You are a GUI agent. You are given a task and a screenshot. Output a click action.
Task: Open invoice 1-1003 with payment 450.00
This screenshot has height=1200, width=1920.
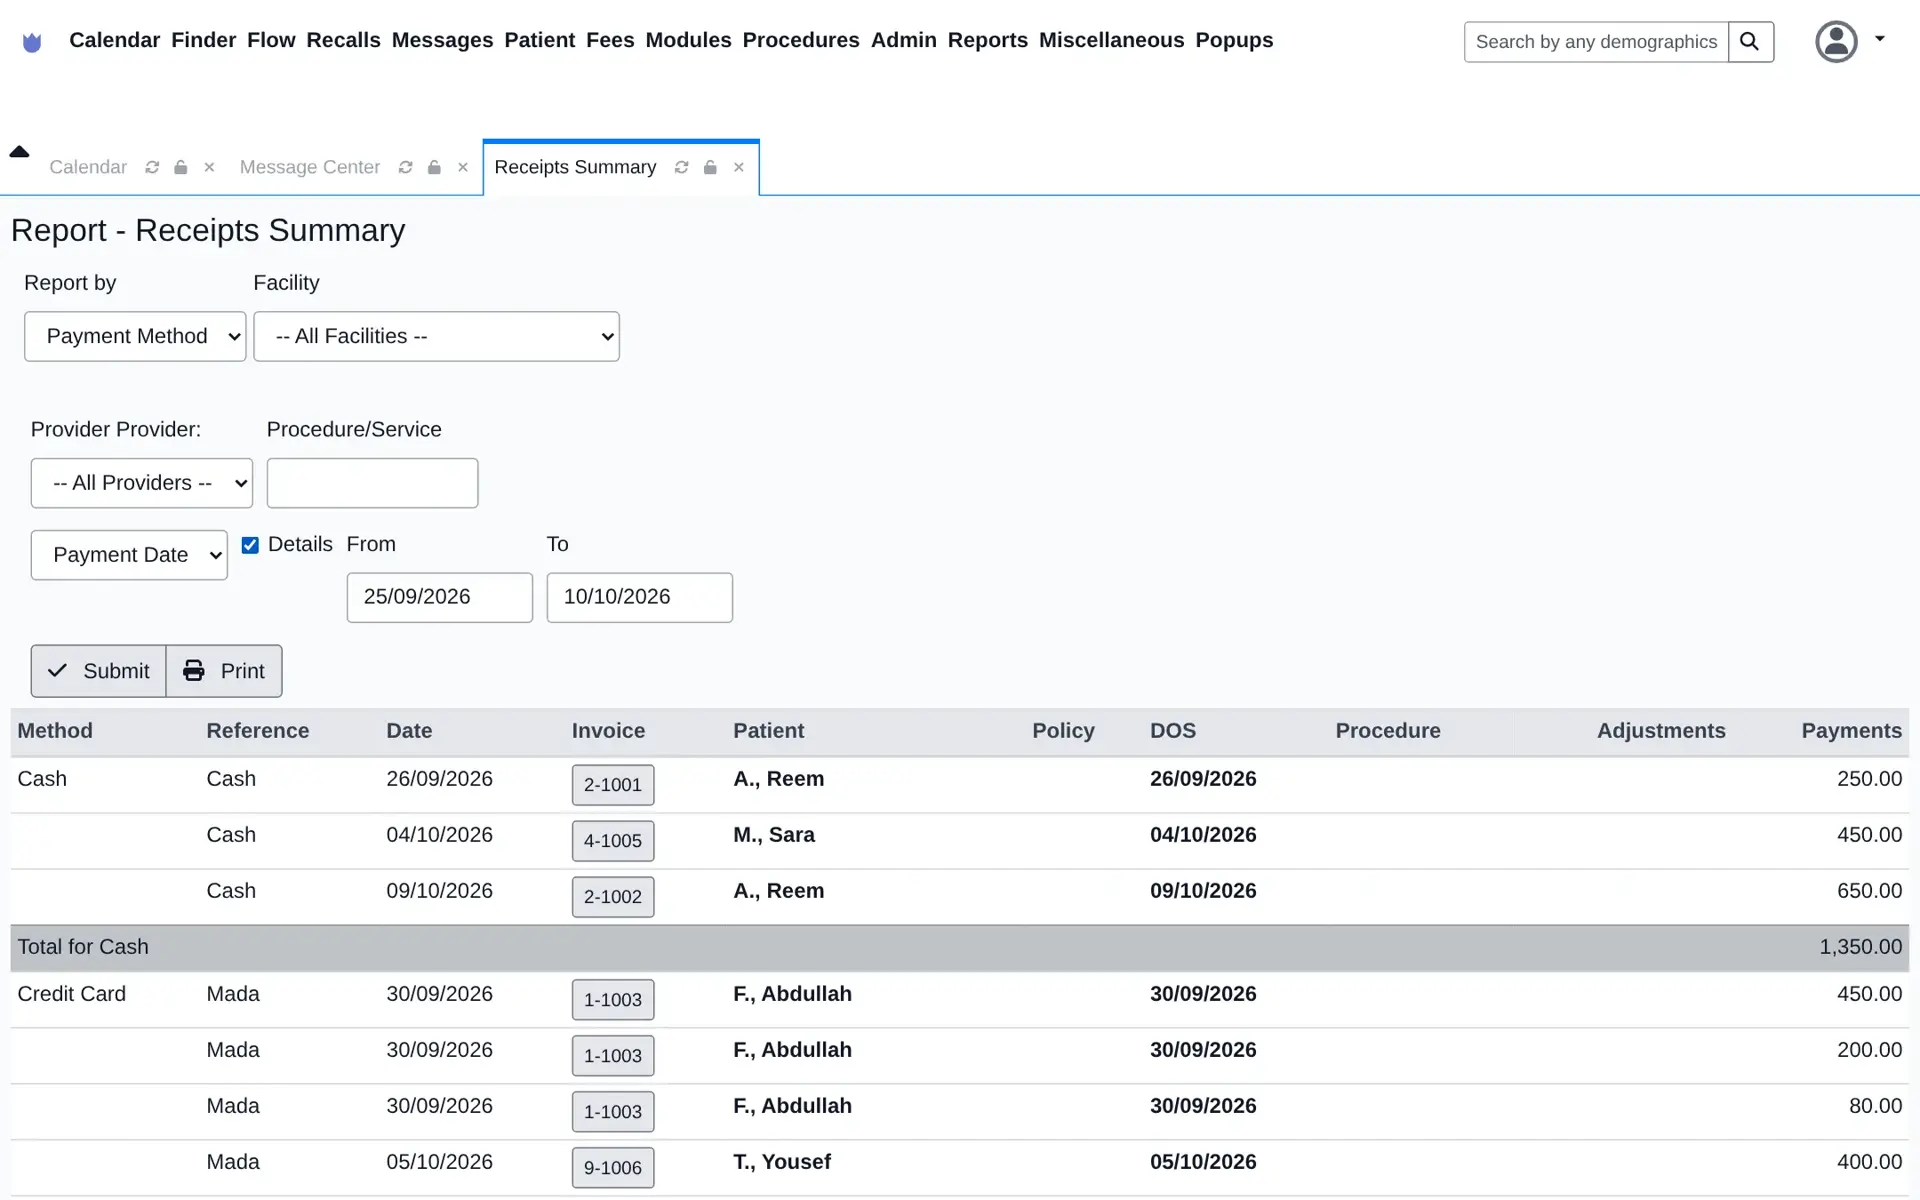pos(613,1000)
